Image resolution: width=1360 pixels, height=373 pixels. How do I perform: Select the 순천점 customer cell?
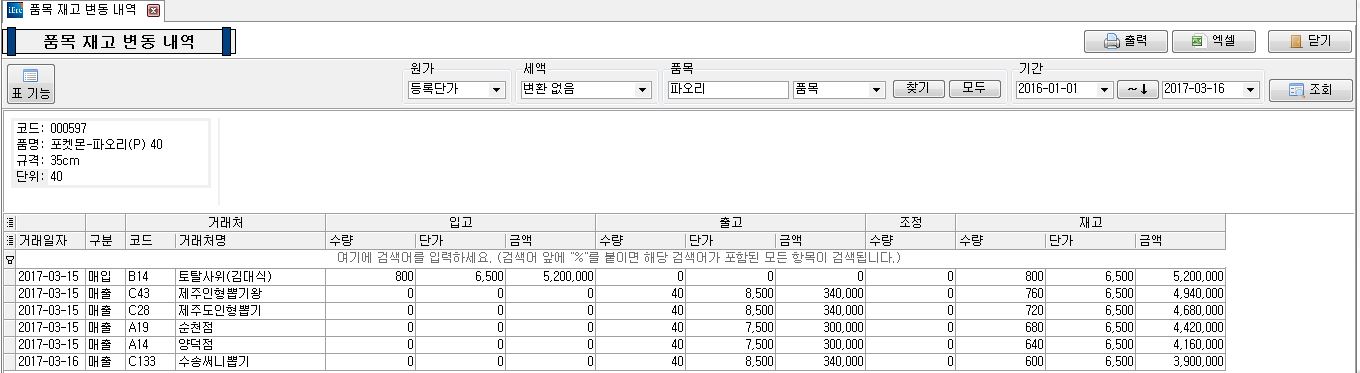coord(250,327)
